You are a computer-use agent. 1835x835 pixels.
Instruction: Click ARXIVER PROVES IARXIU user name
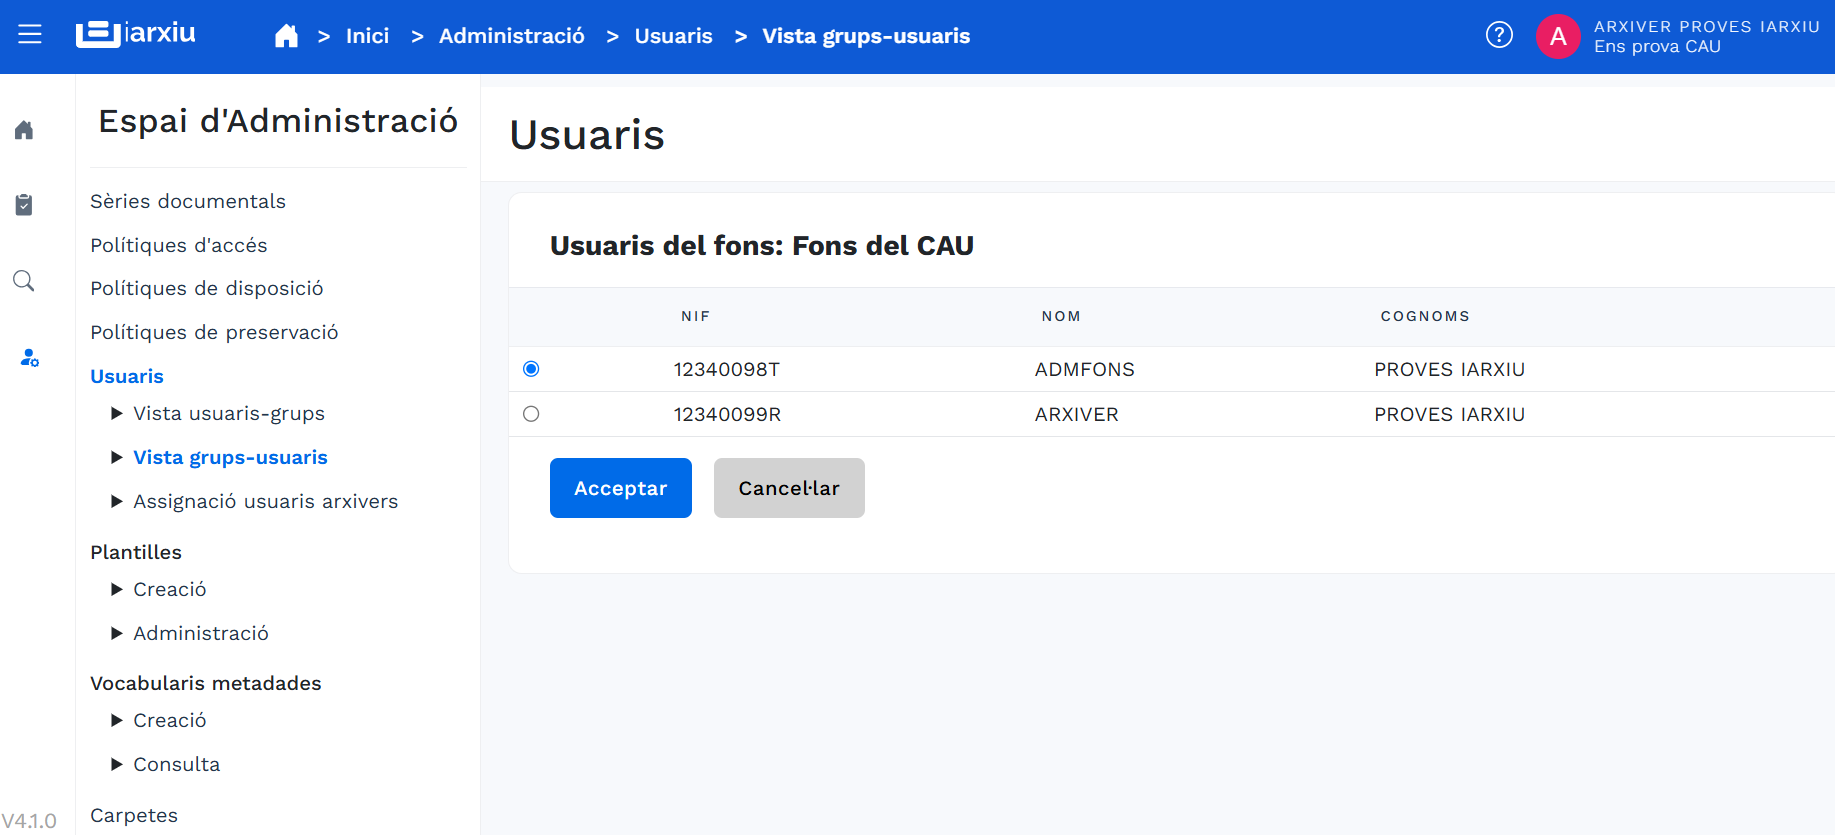1707,27
